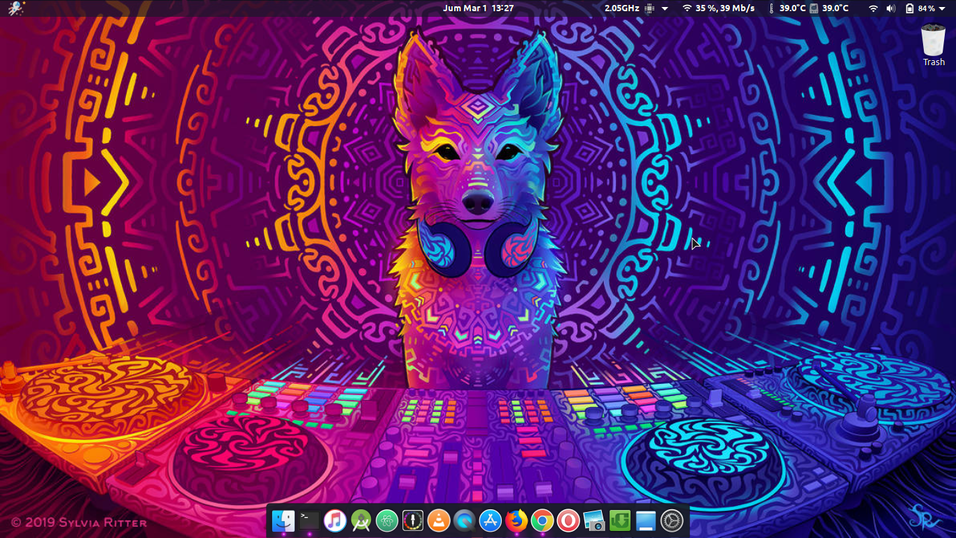Launch the color picker app in dock
The width and height of the screenshot is (956, 538).
point(413,521)
